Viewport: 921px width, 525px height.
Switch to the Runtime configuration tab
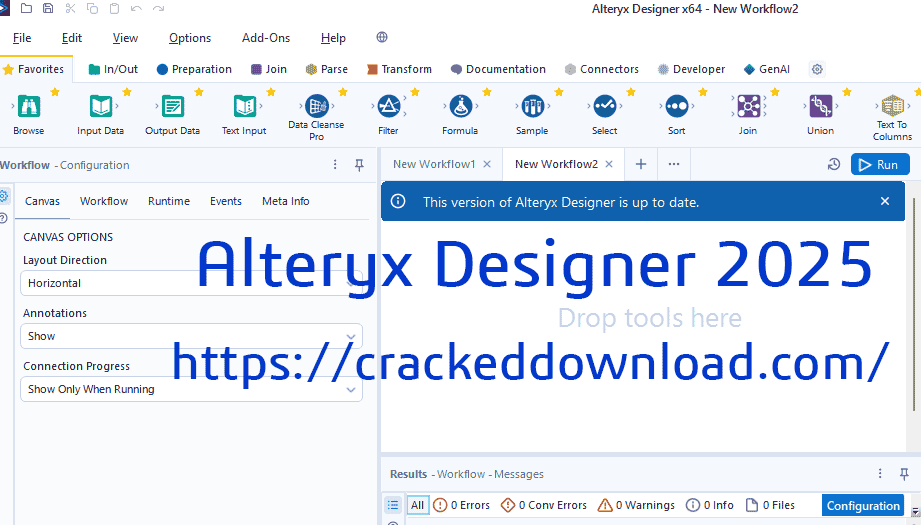[x=169, y=201]
